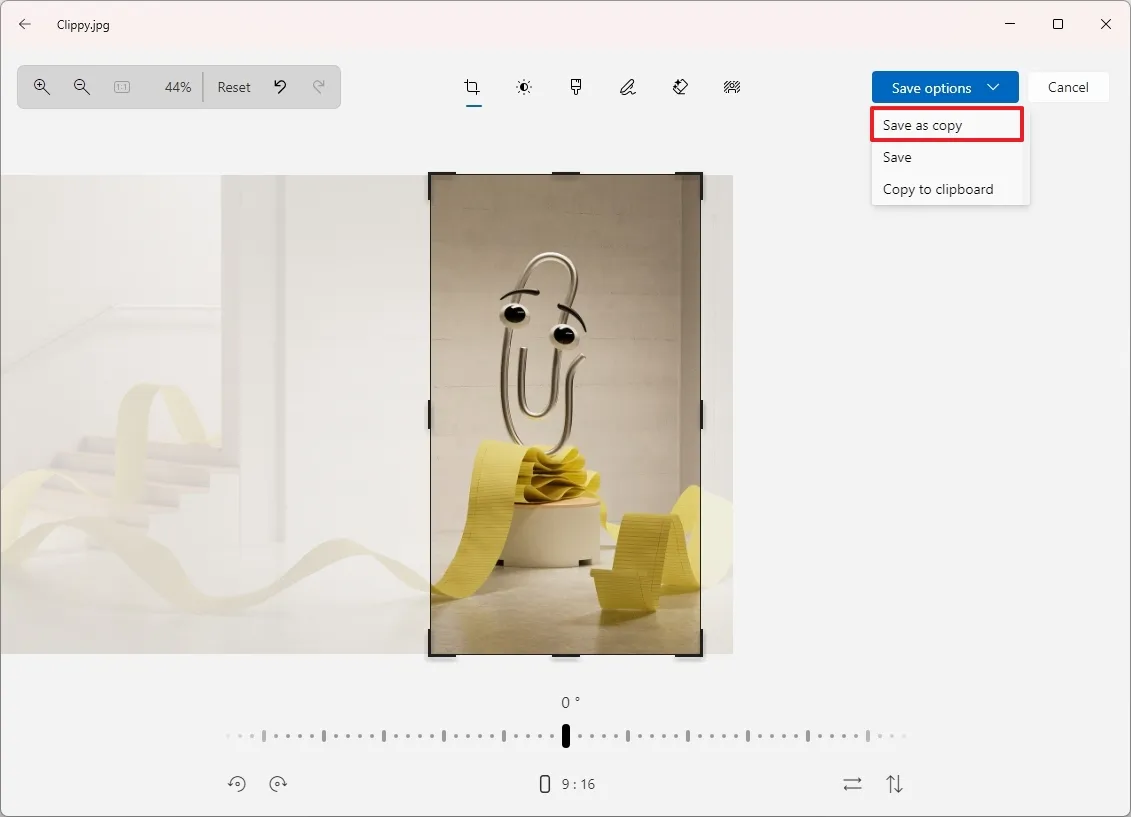Open the Background editing tool
Viewport: 1131px width, 817px height.
tap(731, 87)
